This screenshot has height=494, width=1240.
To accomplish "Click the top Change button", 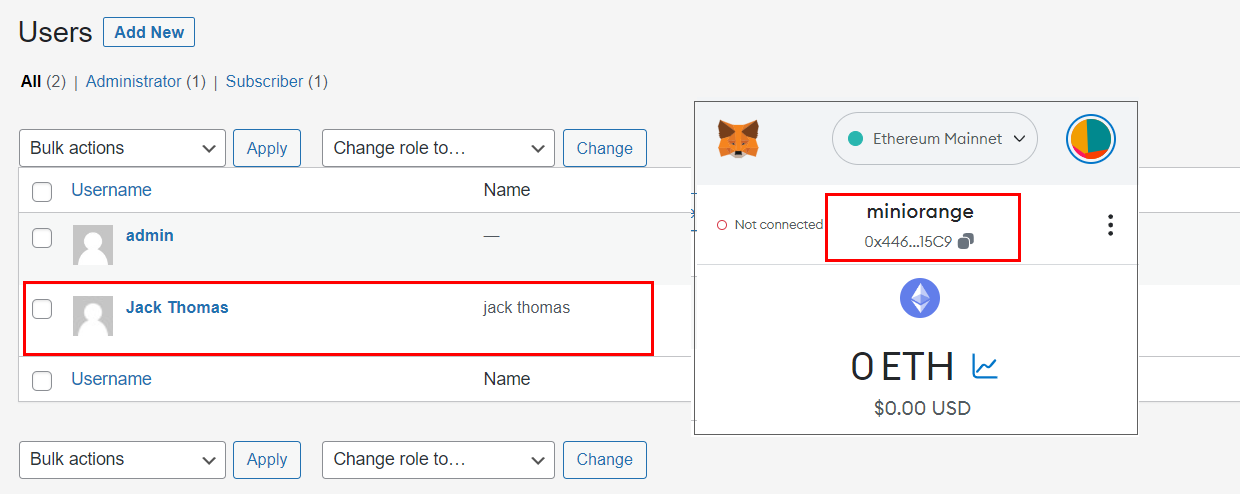I will pyautogui.click(x=605, y=148).
